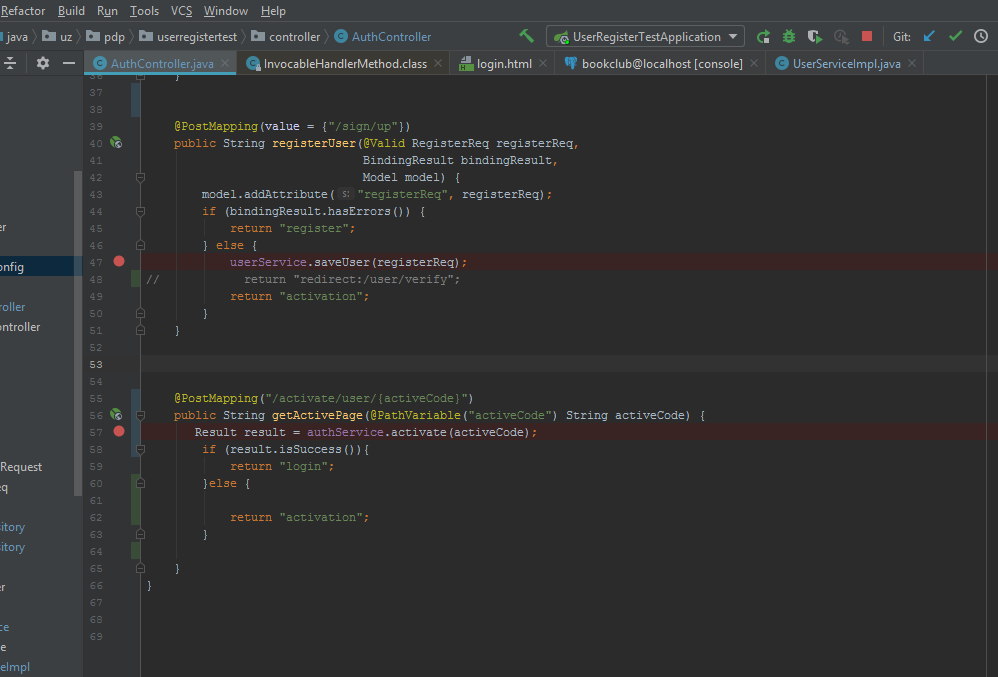Update project with the blue Git arrow
Image resolution: width=998 pixels, height=677 pixels.
[929, 36]
